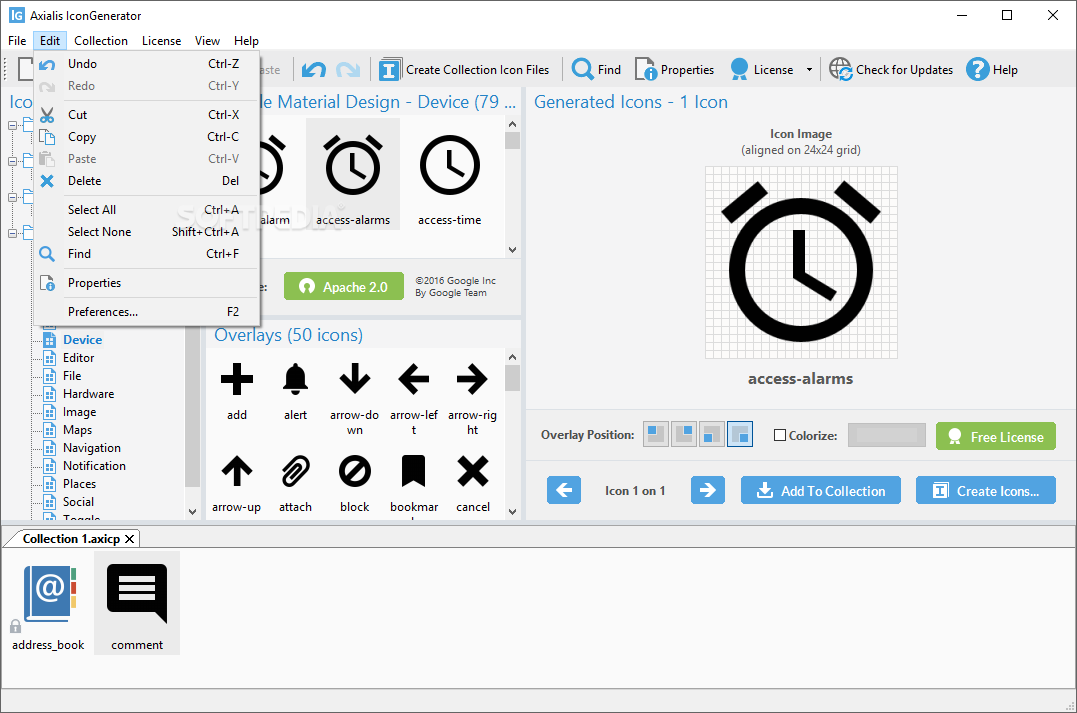Go to previous generated icon arrow
The height and width of the screenshot is (713, 1077).
pos(564,490)
